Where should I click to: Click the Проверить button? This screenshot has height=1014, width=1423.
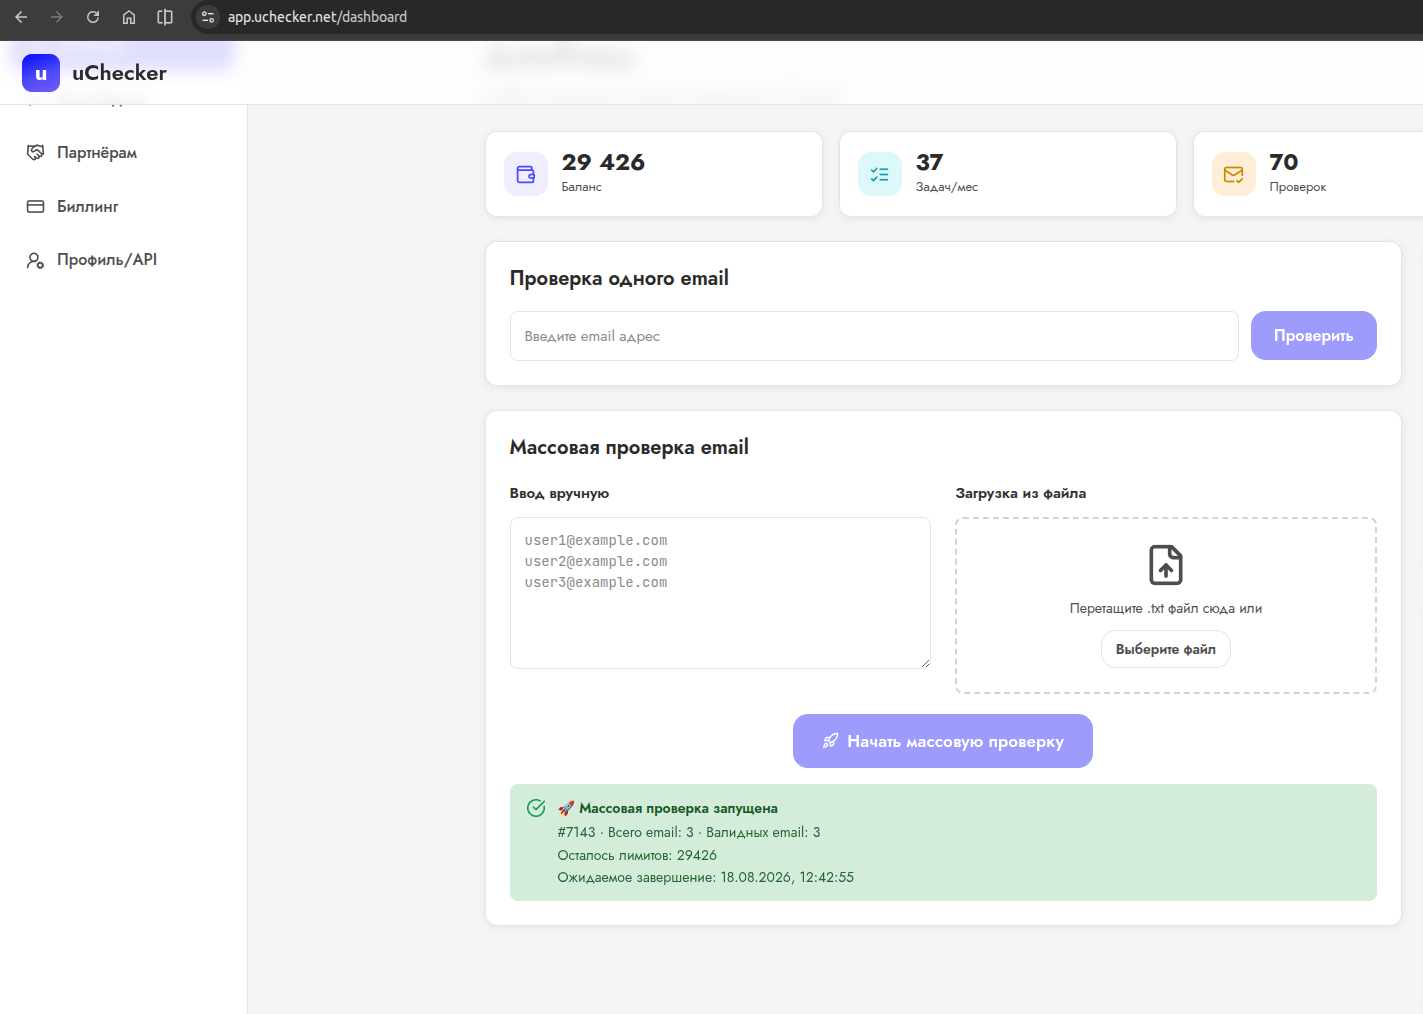click(x=1314, y=336)
